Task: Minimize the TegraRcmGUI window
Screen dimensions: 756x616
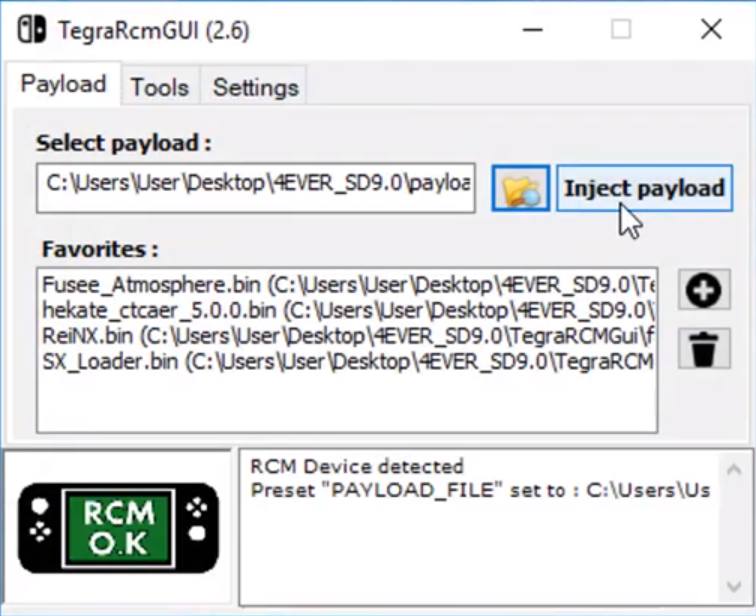Action: [533, 30]
